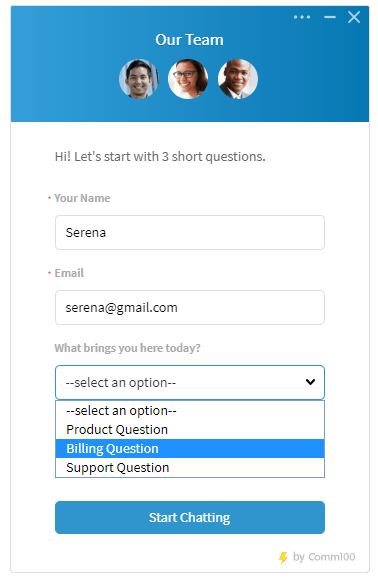Click the third team member's avatar
Screen dimensions: 378x579
pyautogui.click(x=238, y=79)
